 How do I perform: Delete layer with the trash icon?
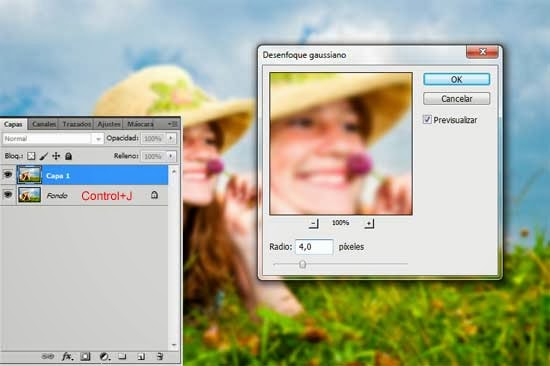pyautogui.click(x=160, y=357)
